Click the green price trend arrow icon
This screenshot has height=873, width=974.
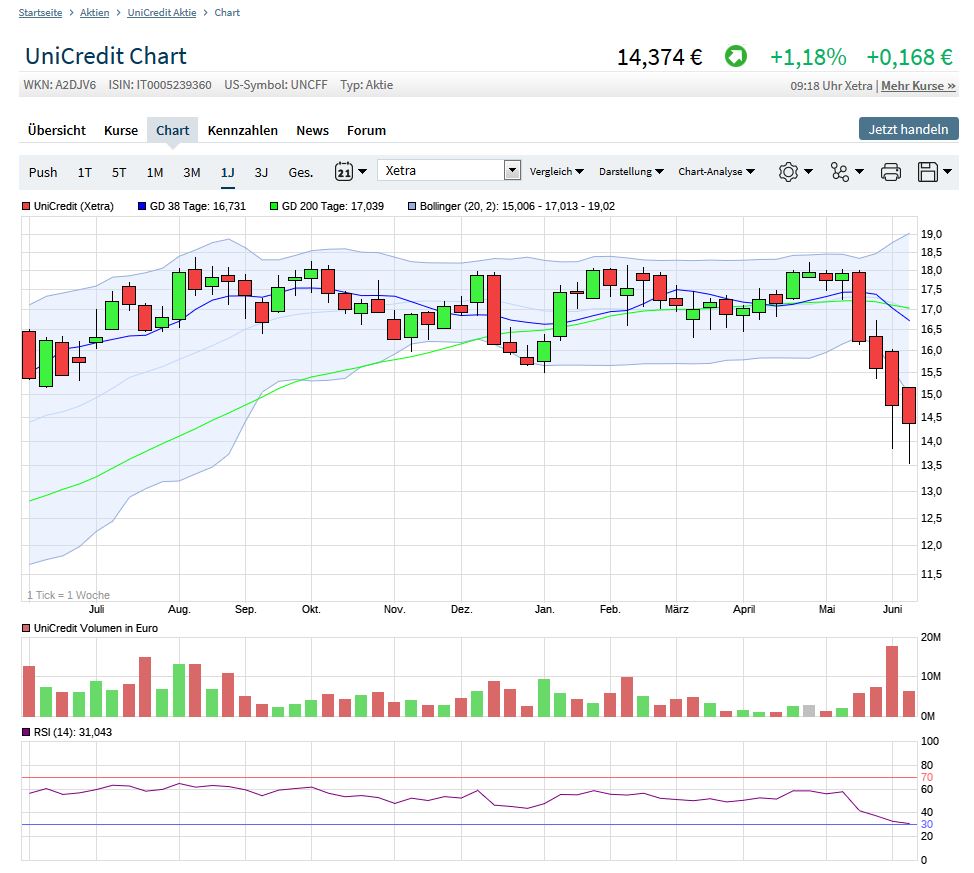tap(736, 57)
